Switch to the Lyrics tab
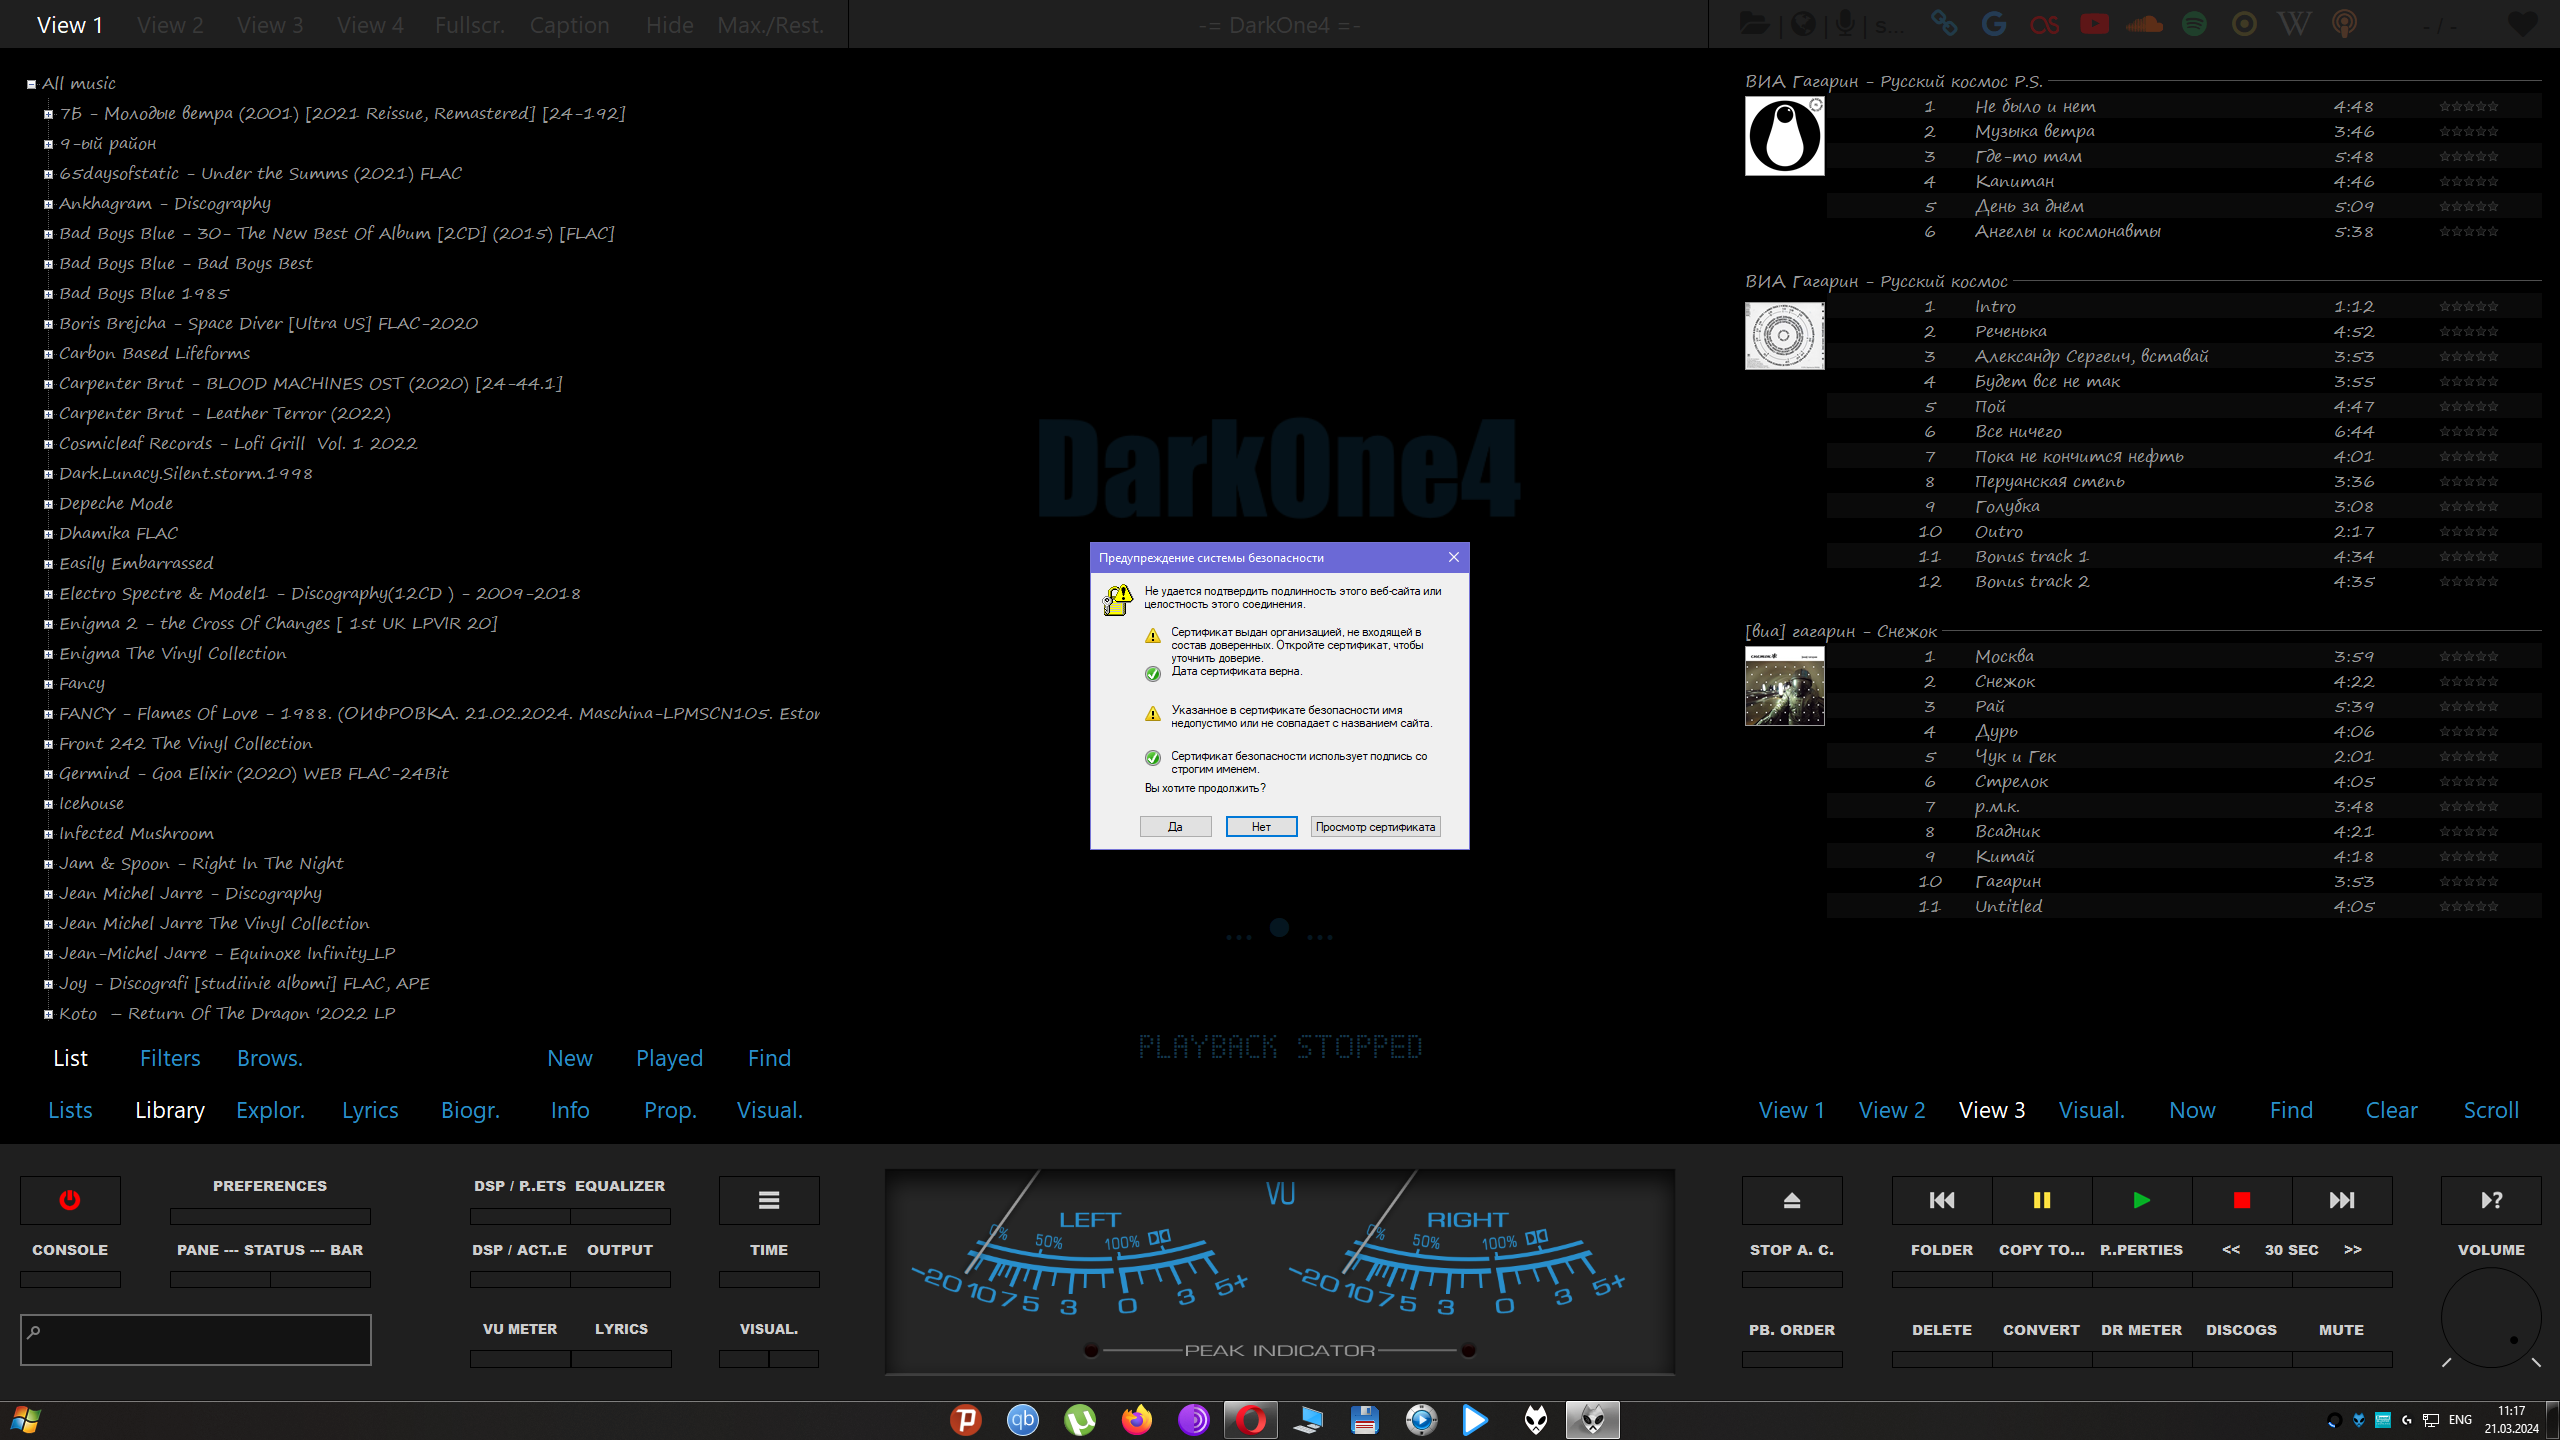The width and height of the screenshot is (2560, 1440). (370, 1110)
